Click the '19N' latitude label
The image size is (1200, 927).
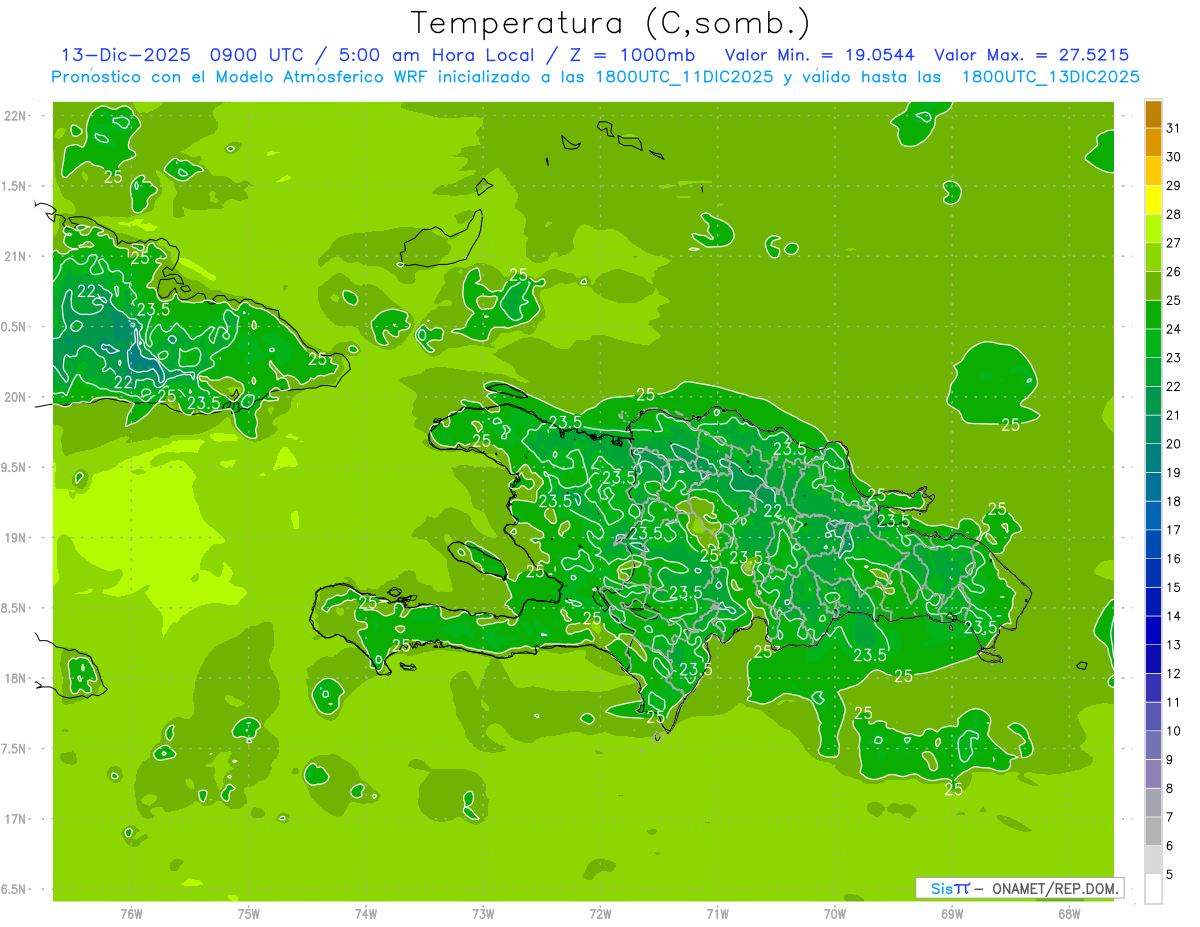(x=14, y=538)
